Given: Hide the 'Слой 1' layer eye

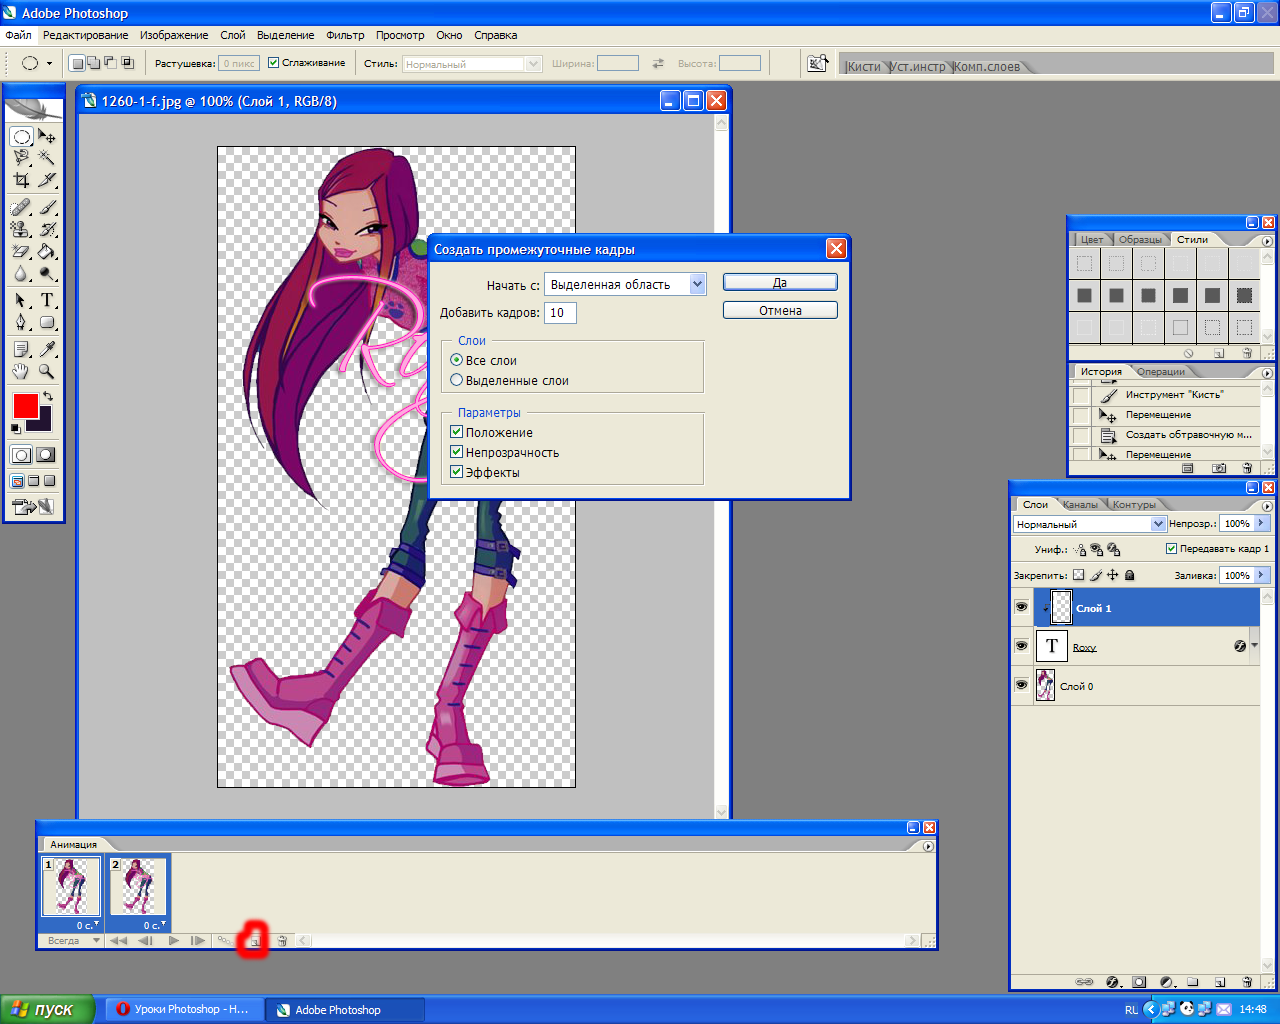Looking at the screenshot, I should point(1021,607).
